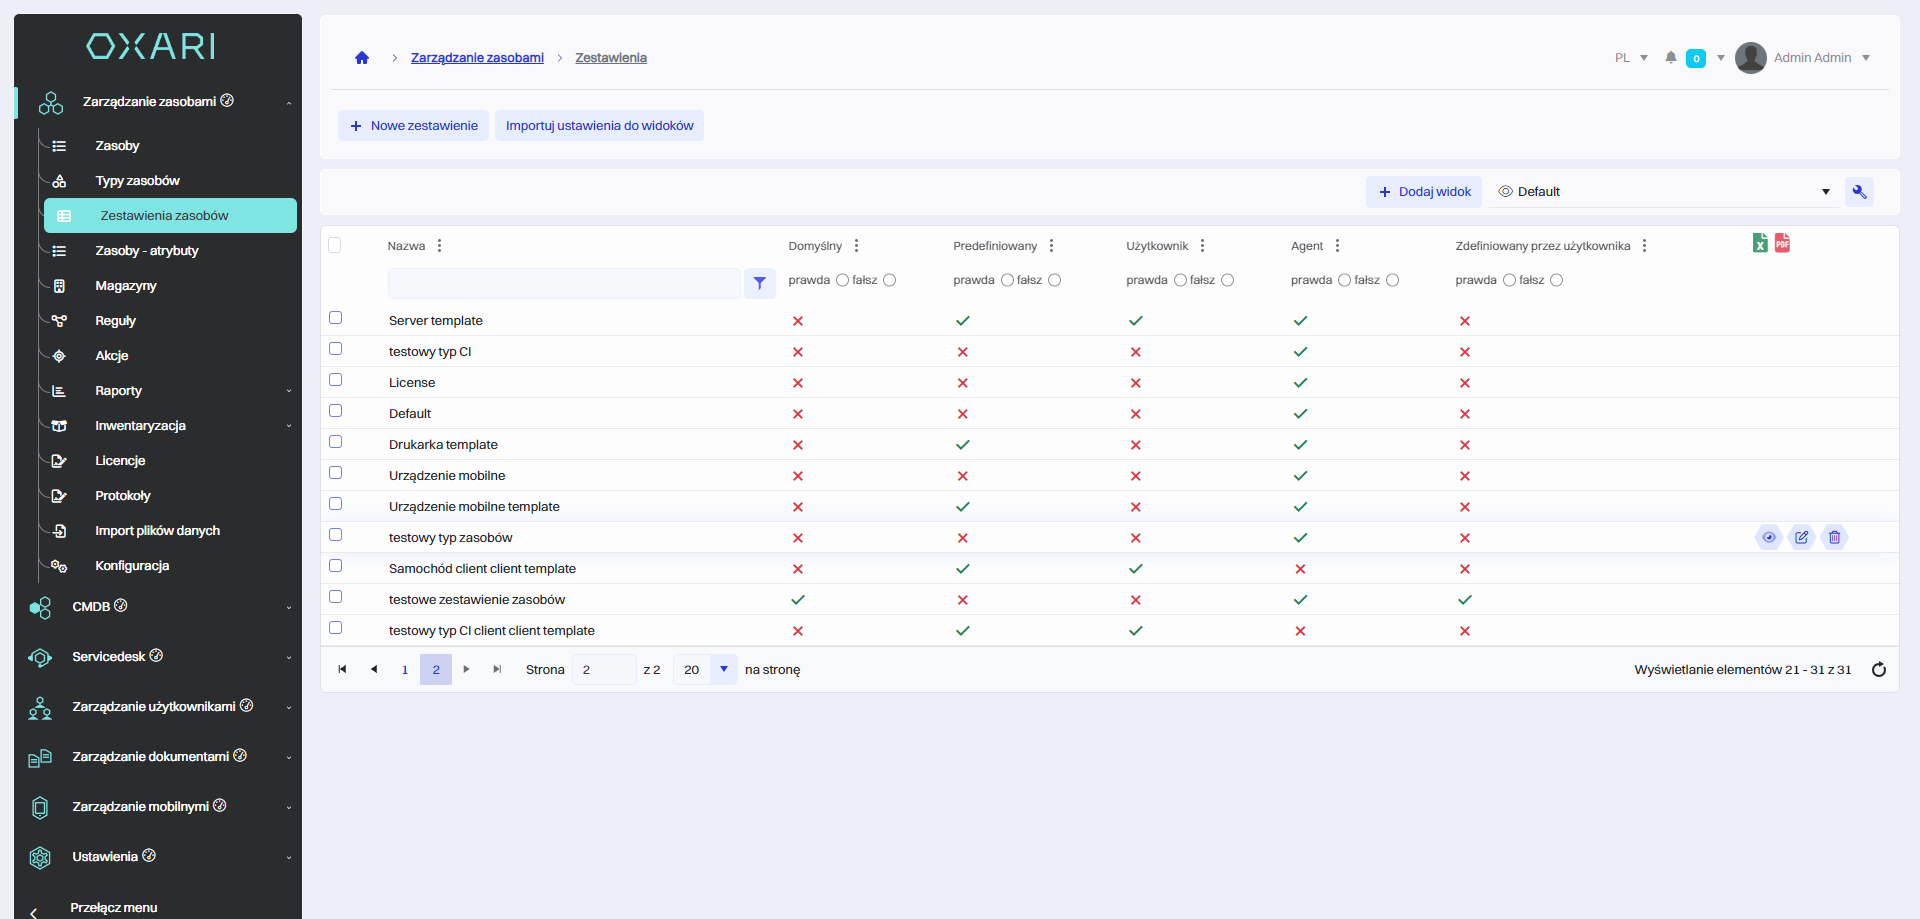Click the filter funnel icon for Nazwa
The width and height of the screenshot is (1920, 919).
760,283
